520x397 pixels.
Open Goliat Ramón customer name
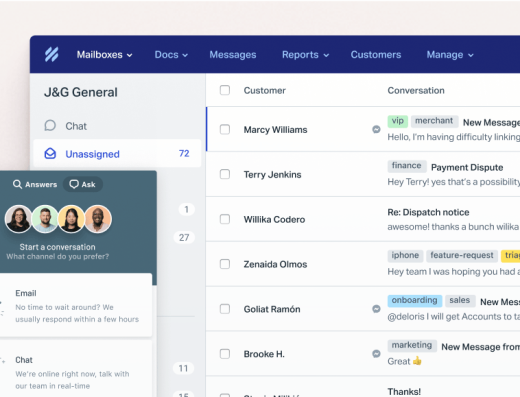[272, 309]
